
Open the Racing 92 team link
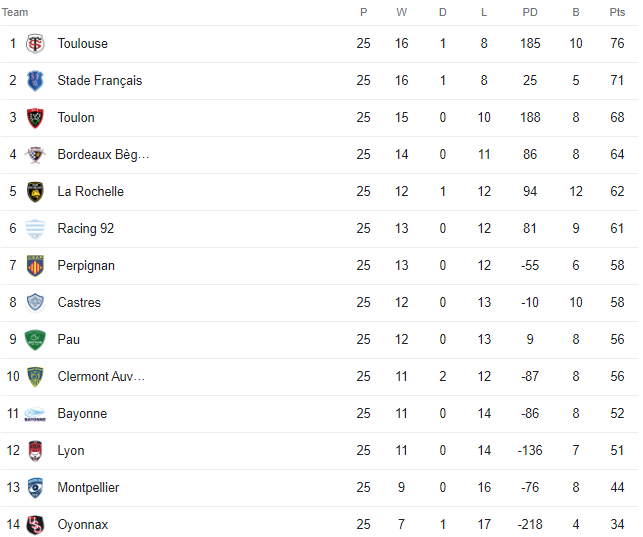coord(86,229)
